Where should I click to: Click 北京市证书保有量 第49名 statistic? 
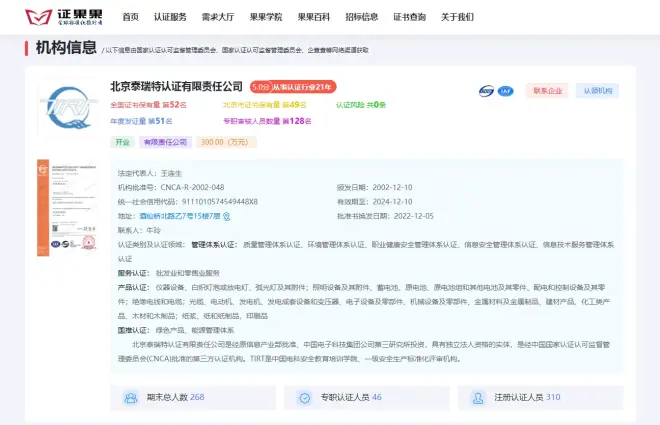pos(265,105)
